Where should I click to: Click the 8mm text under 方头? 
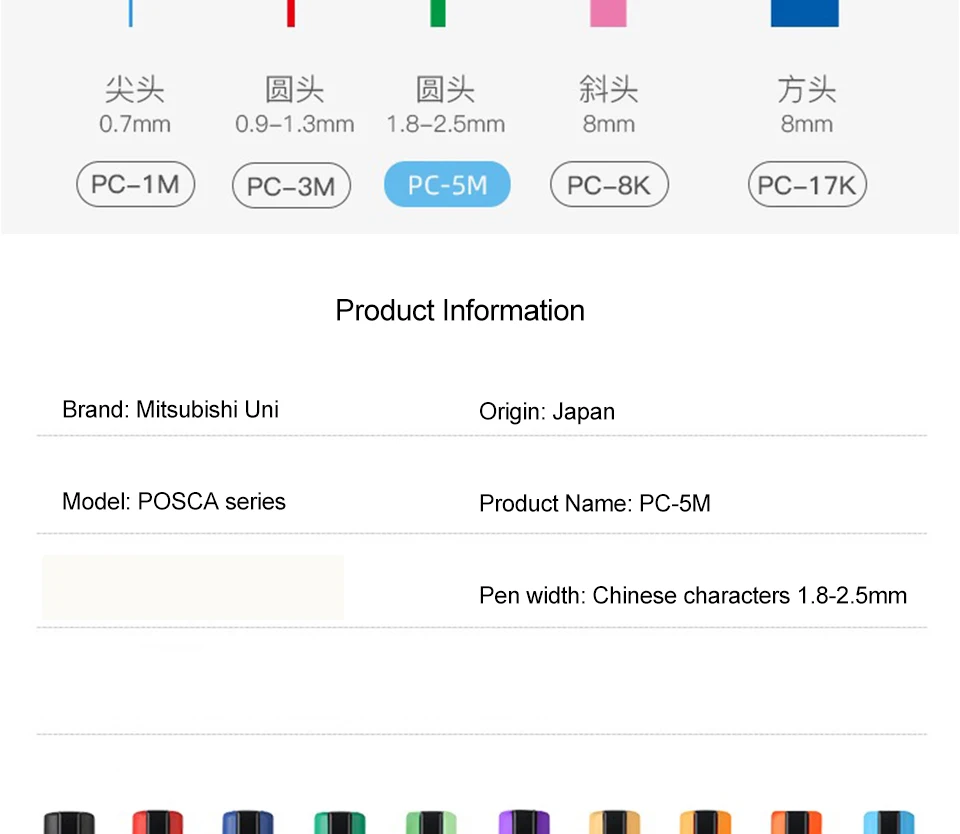click(x=807, y=124)
